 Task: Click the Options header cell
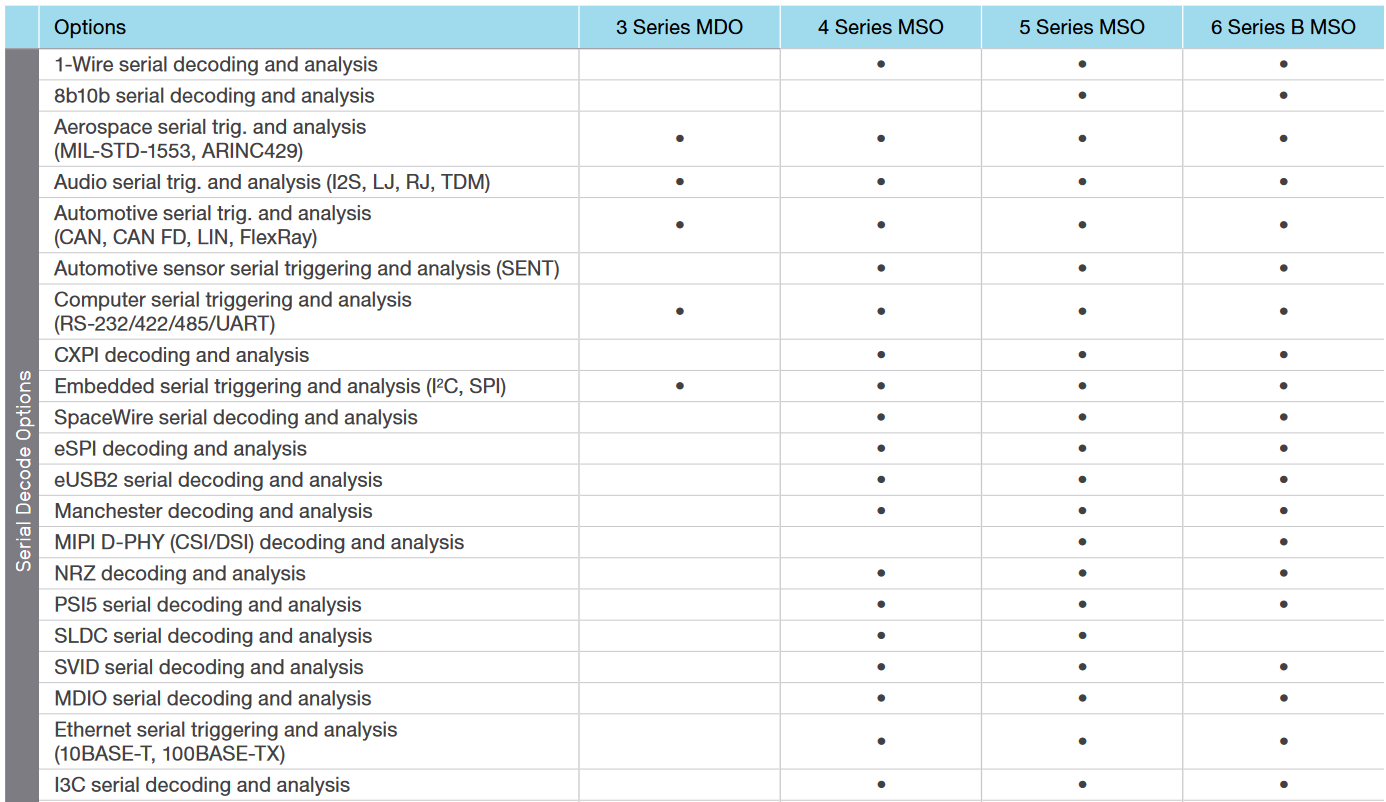tap(90, 27)
